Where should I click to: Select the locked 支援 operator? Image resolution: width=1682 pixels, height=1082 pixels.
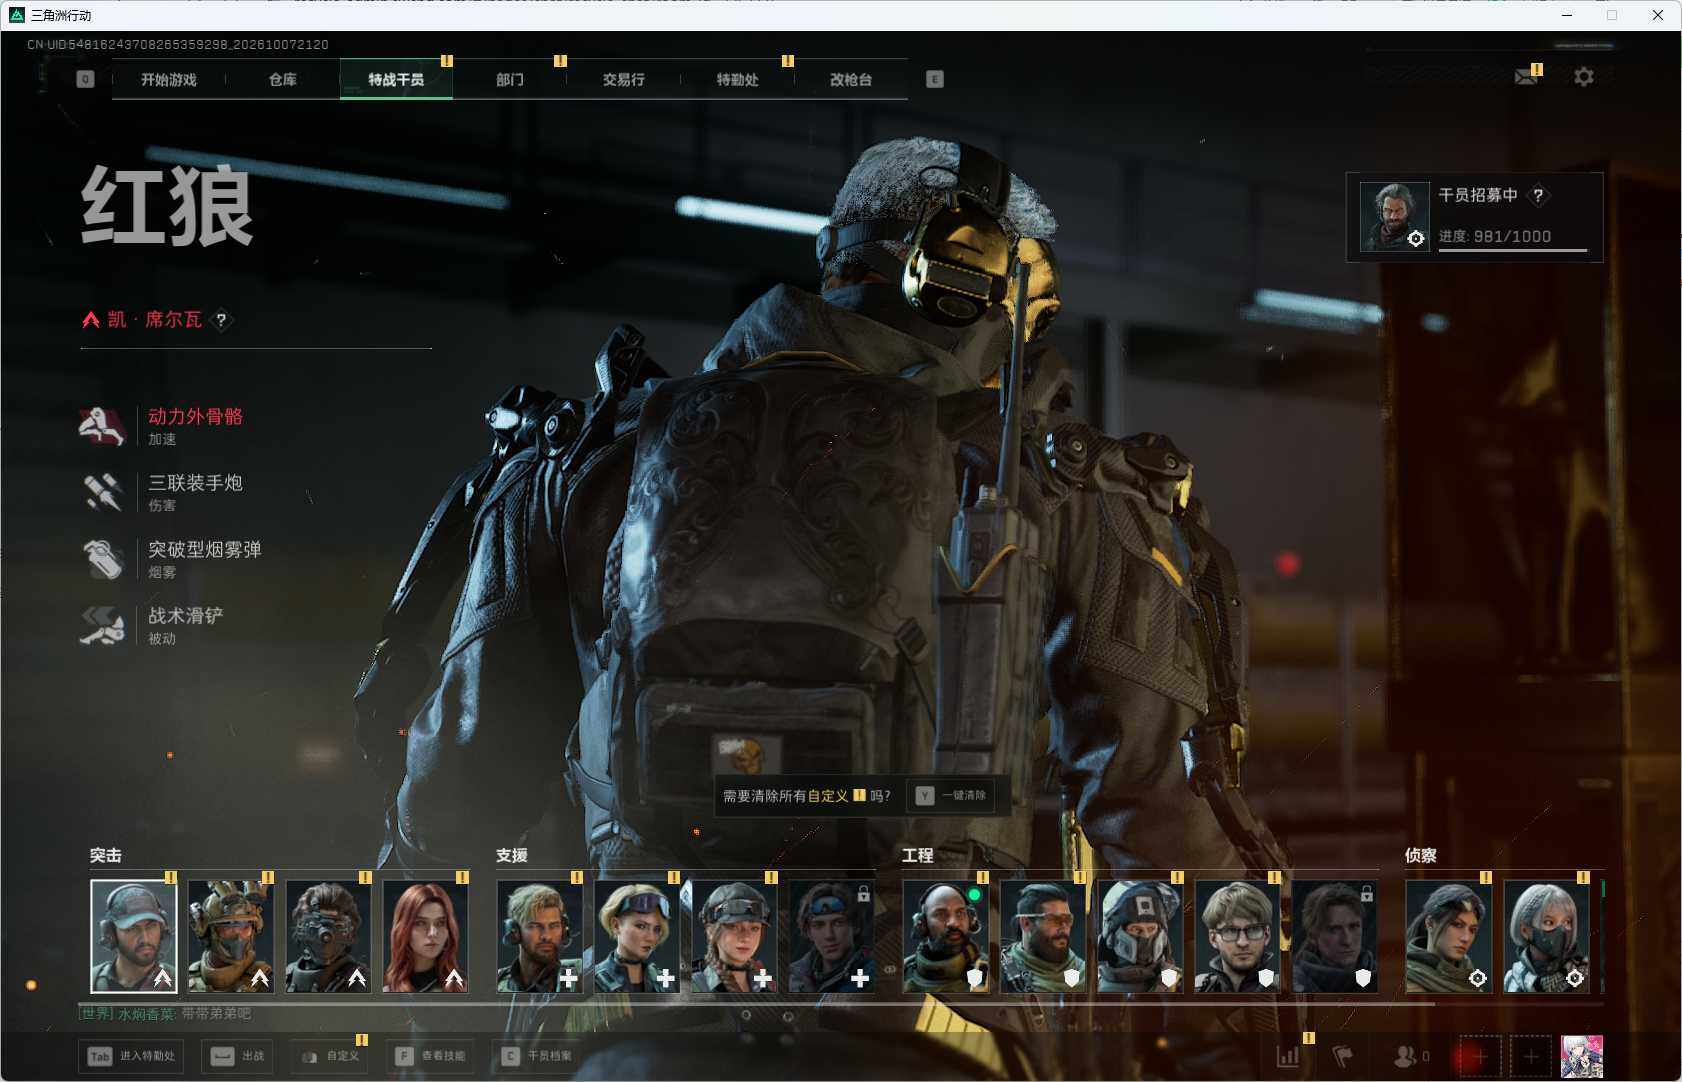[x=832, y=936]
